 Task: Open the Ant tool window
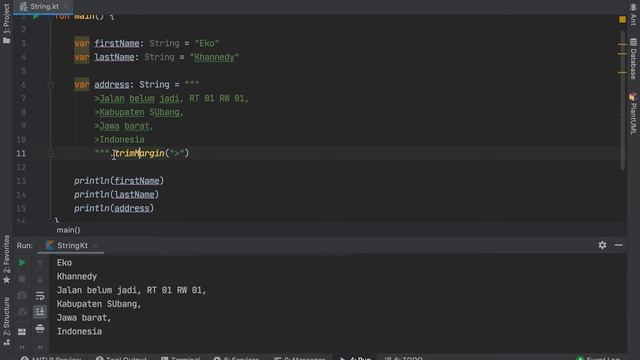[x=633, y=14]
